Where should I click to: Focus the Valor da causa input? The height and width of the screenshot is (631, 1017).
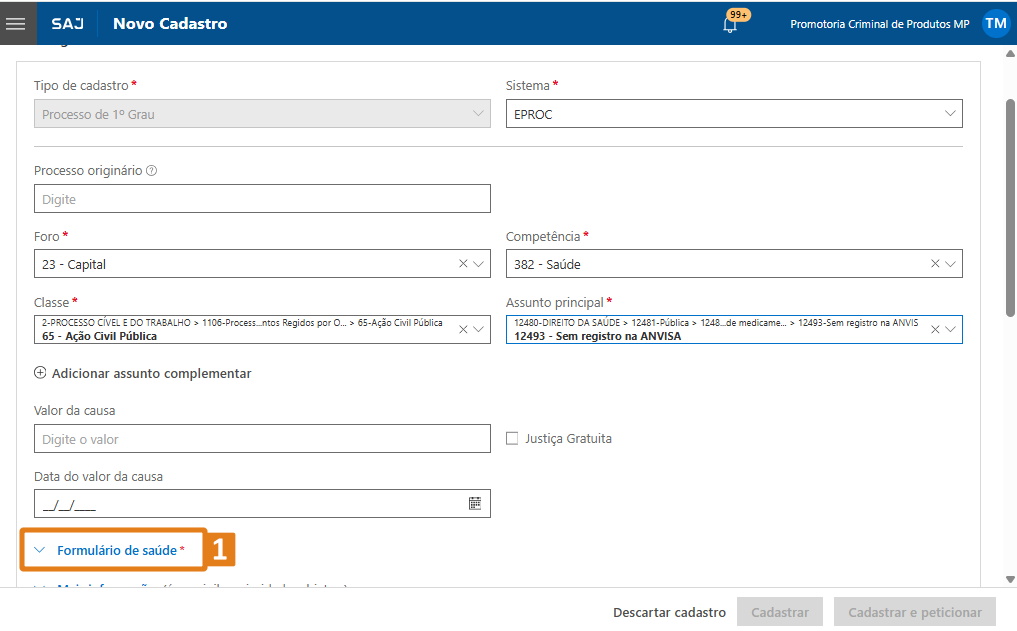tap(262, 438)
